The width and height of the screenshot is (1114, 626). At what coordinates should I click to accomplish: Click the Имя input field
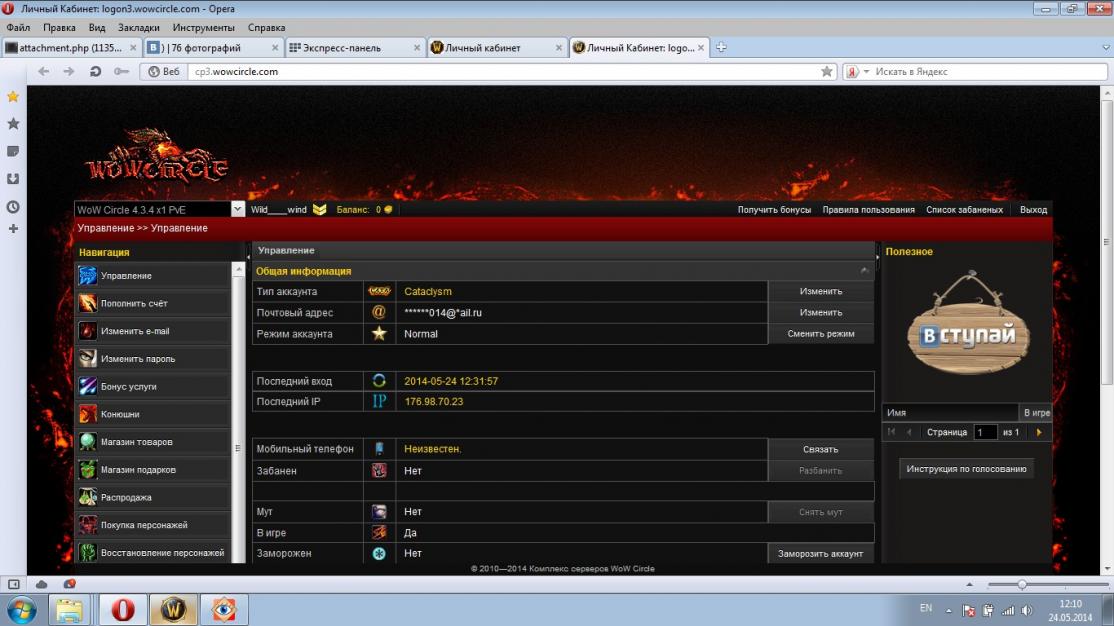[950, 412]
